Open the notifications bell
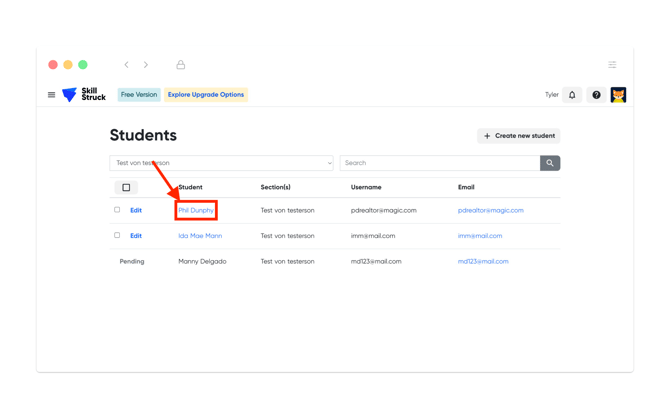Image resolution: width=670 pixels, height=418 pixels. (572, 95)
